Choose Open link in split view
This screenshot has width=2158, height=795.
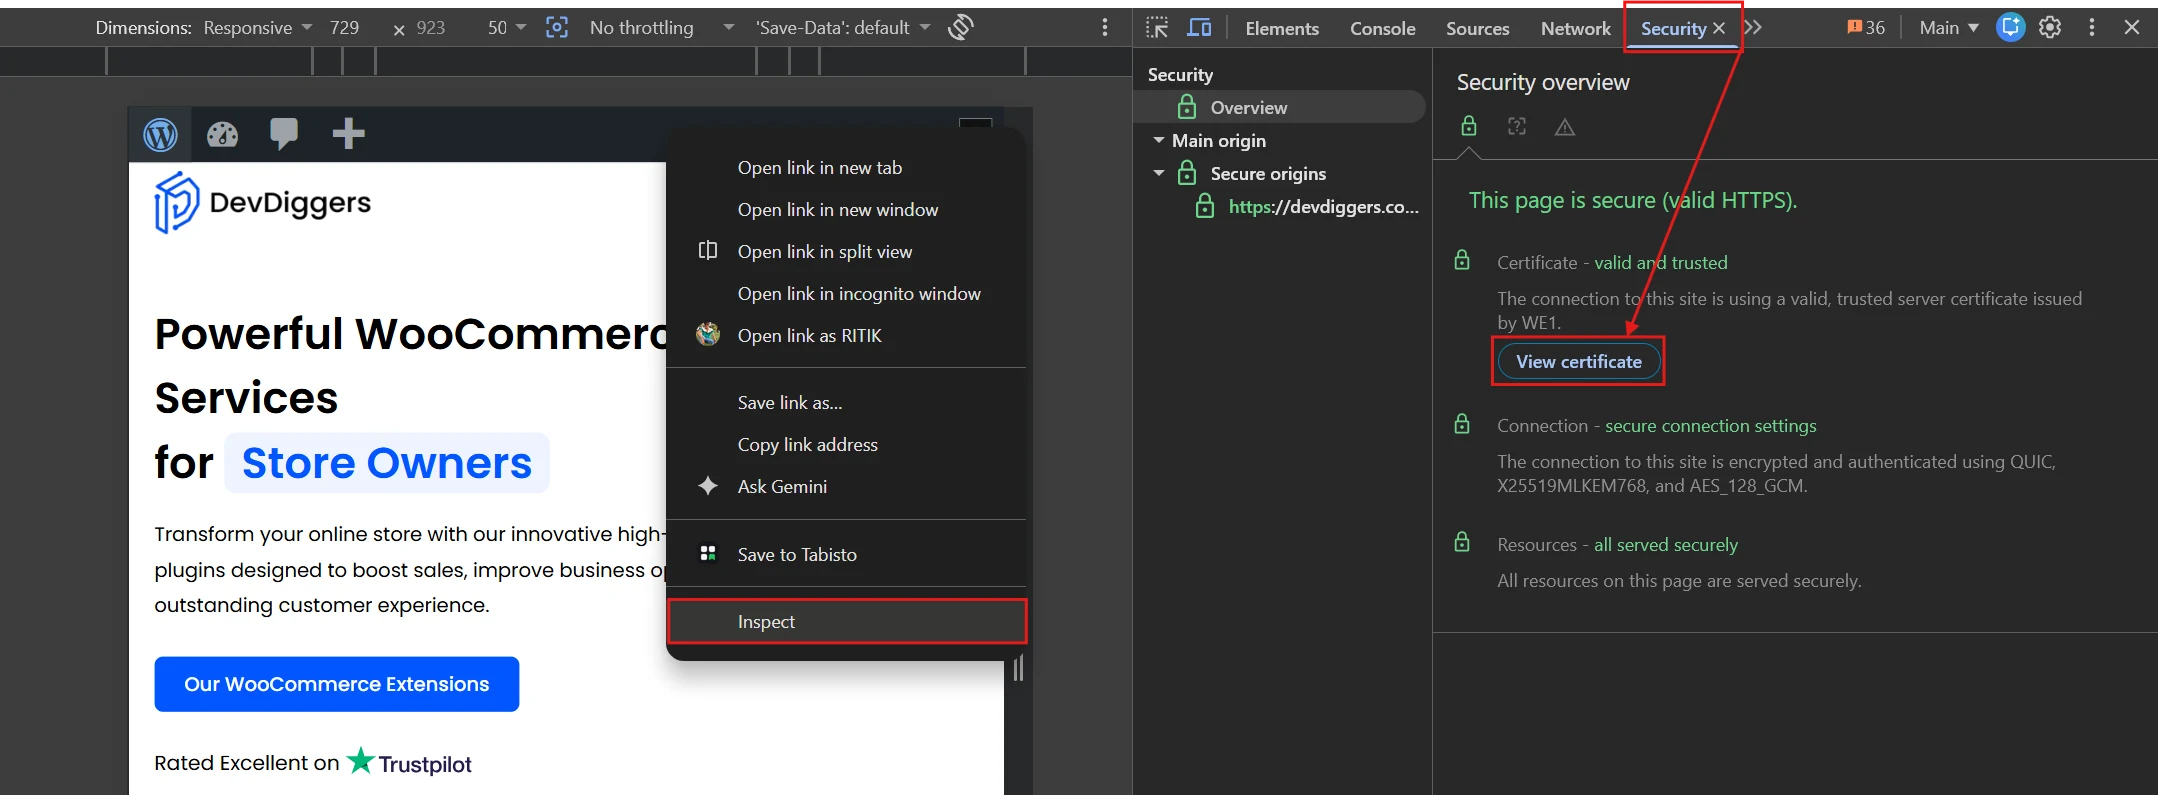[x=846, y=252]
